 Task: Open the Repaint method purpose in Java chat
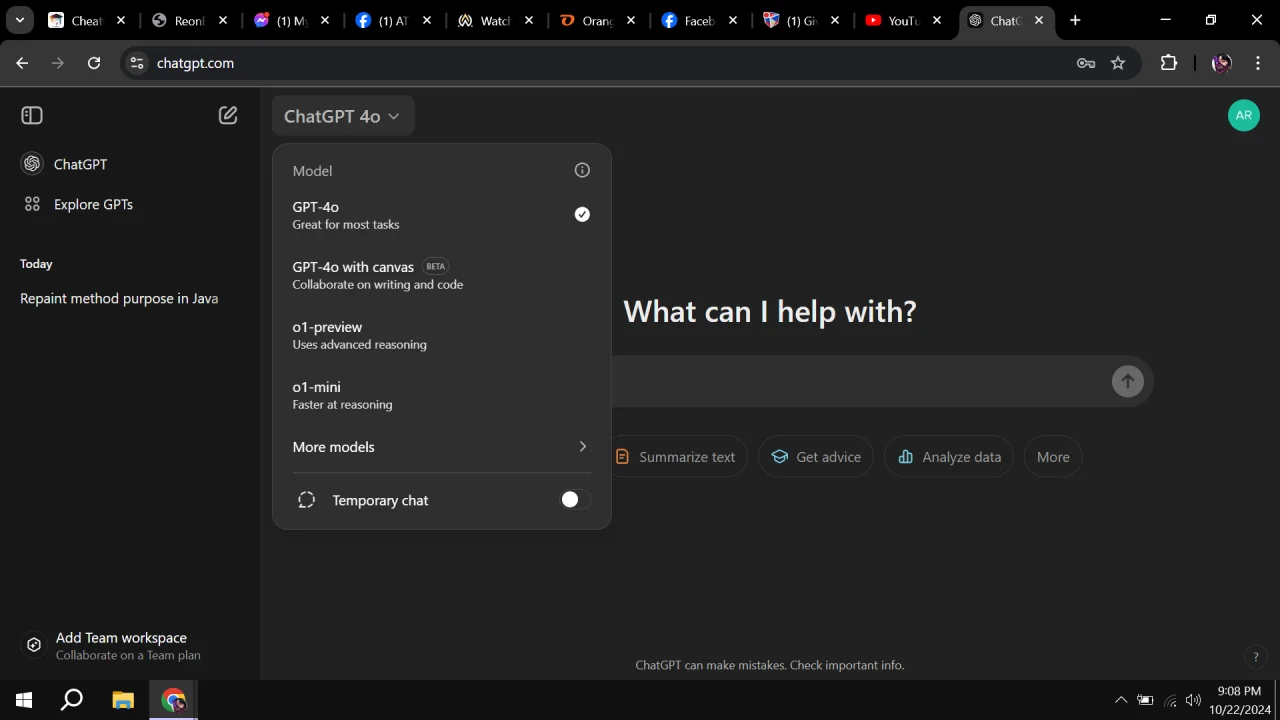(x=130, y=298)
